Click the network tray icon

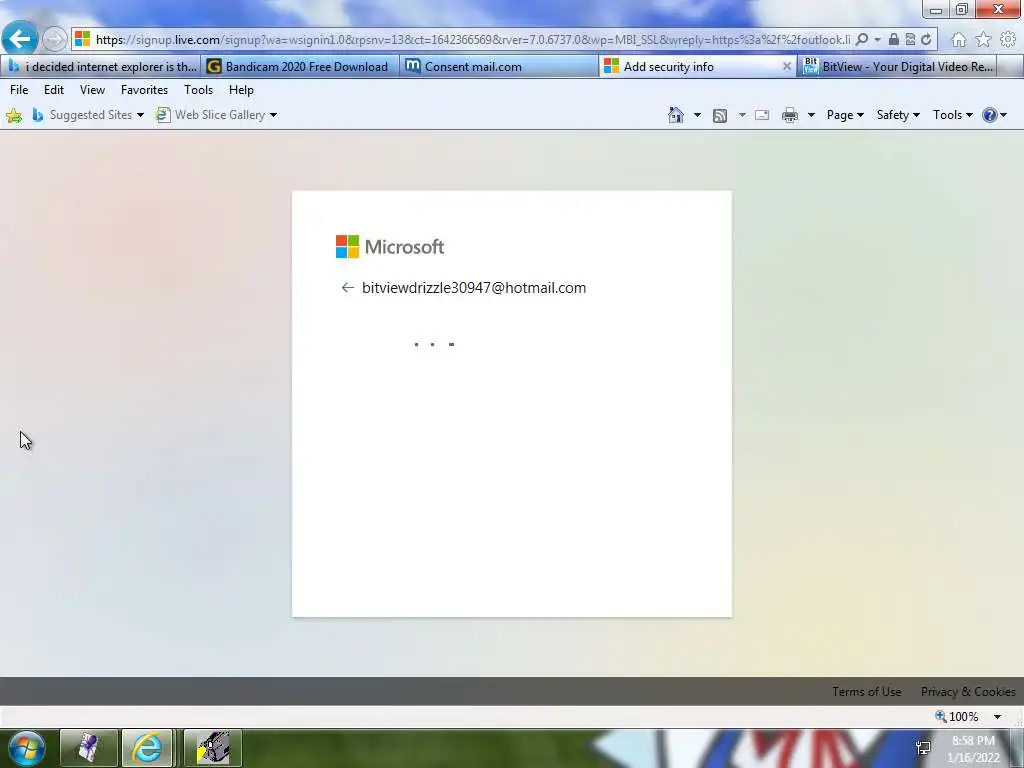923,748
